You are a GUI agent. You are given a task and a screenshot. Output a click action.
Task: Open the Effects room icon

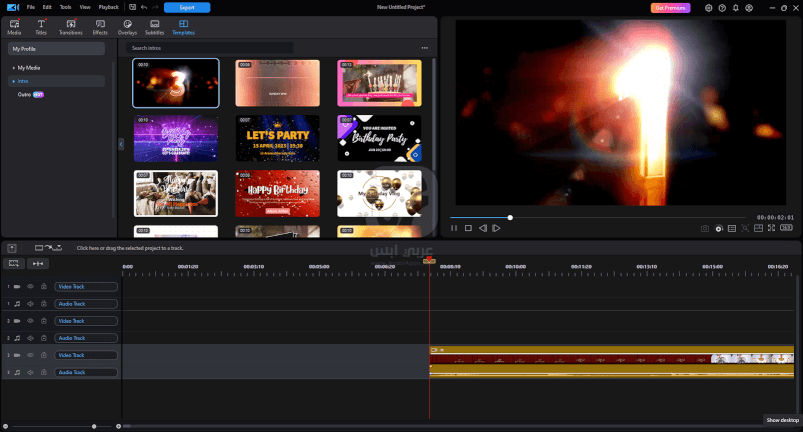click(x=100, y=26)
